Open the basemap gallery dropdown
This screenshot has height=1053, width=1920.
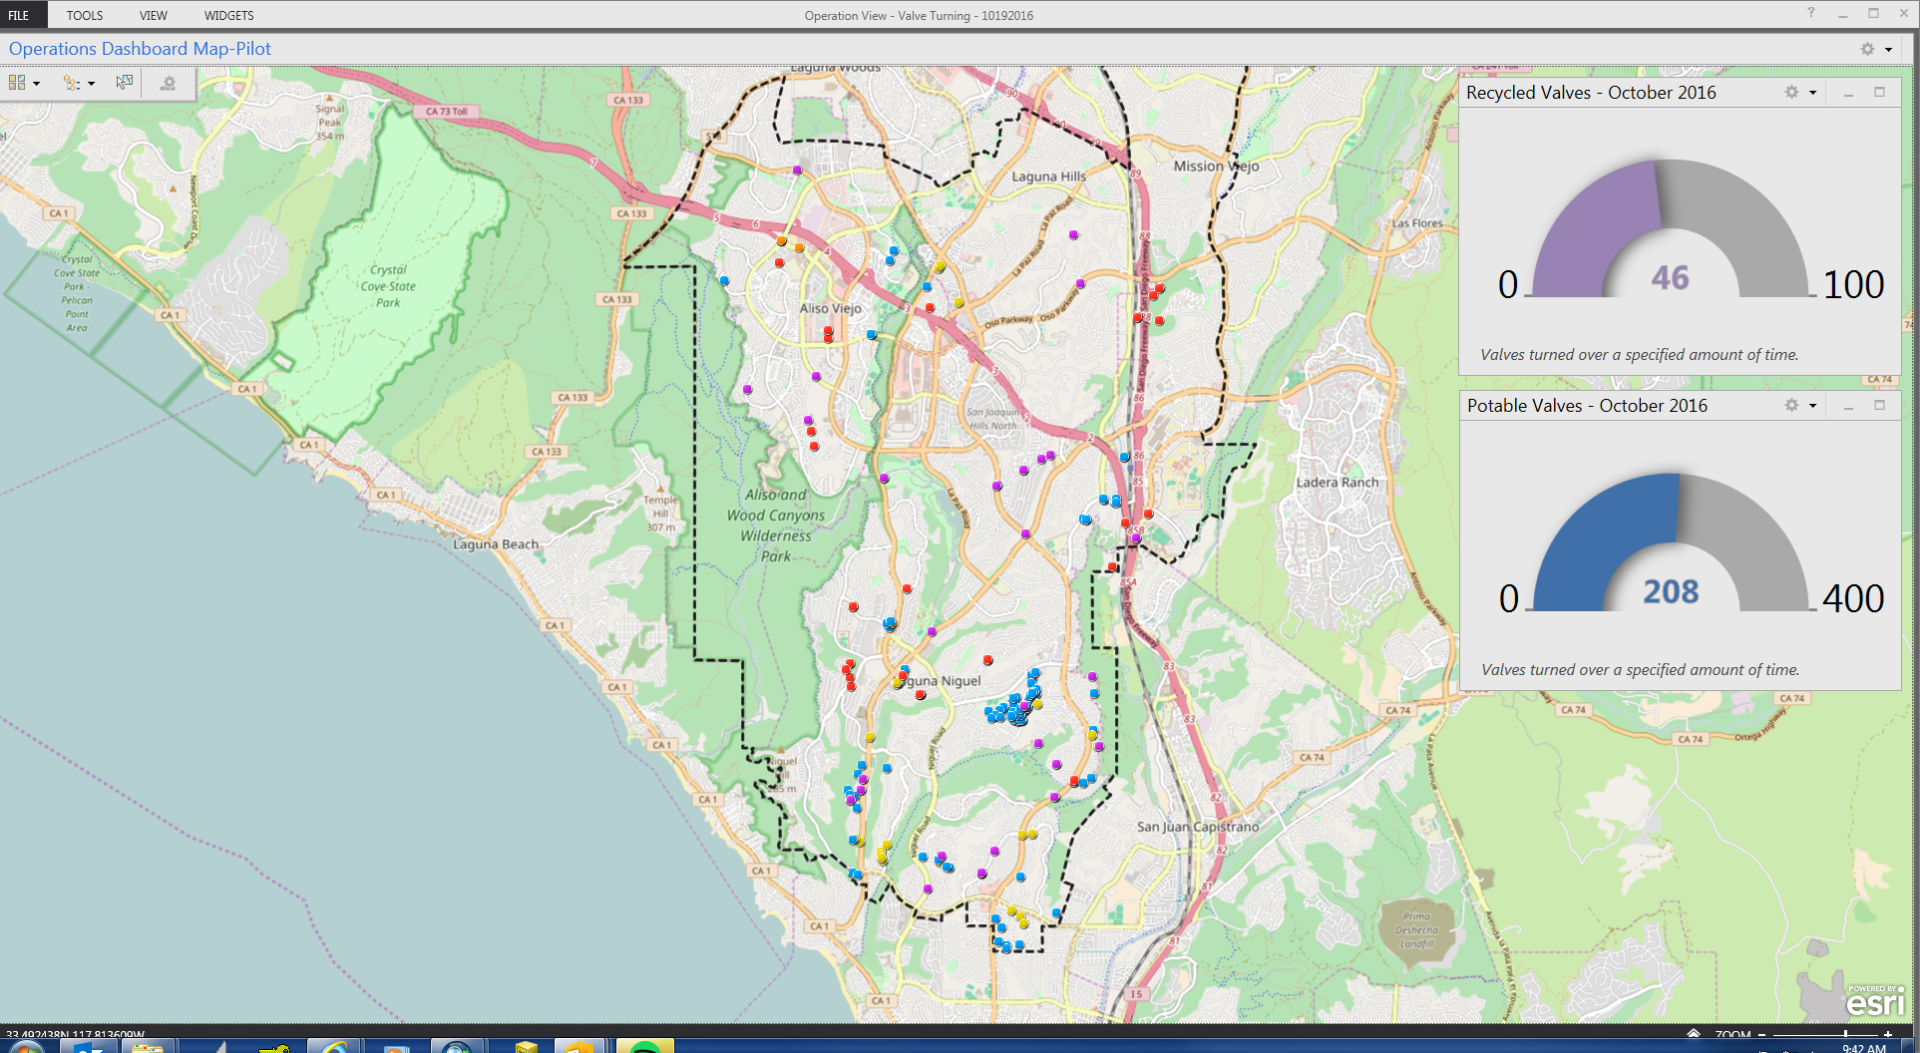coord(24,83)
